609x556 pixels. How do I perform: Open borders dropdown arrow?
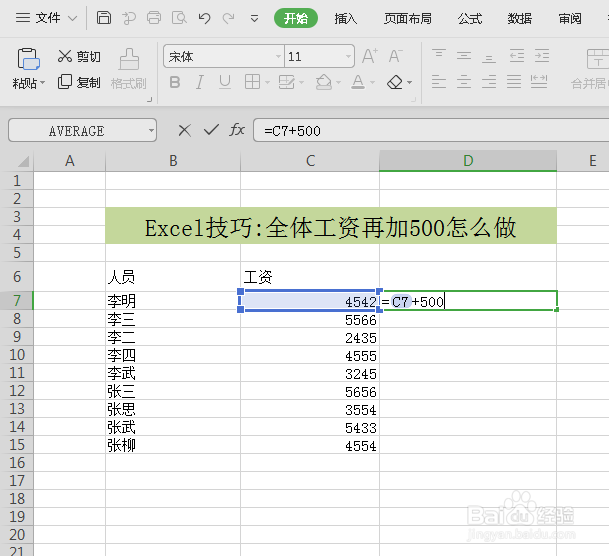[x=267, y=83]
